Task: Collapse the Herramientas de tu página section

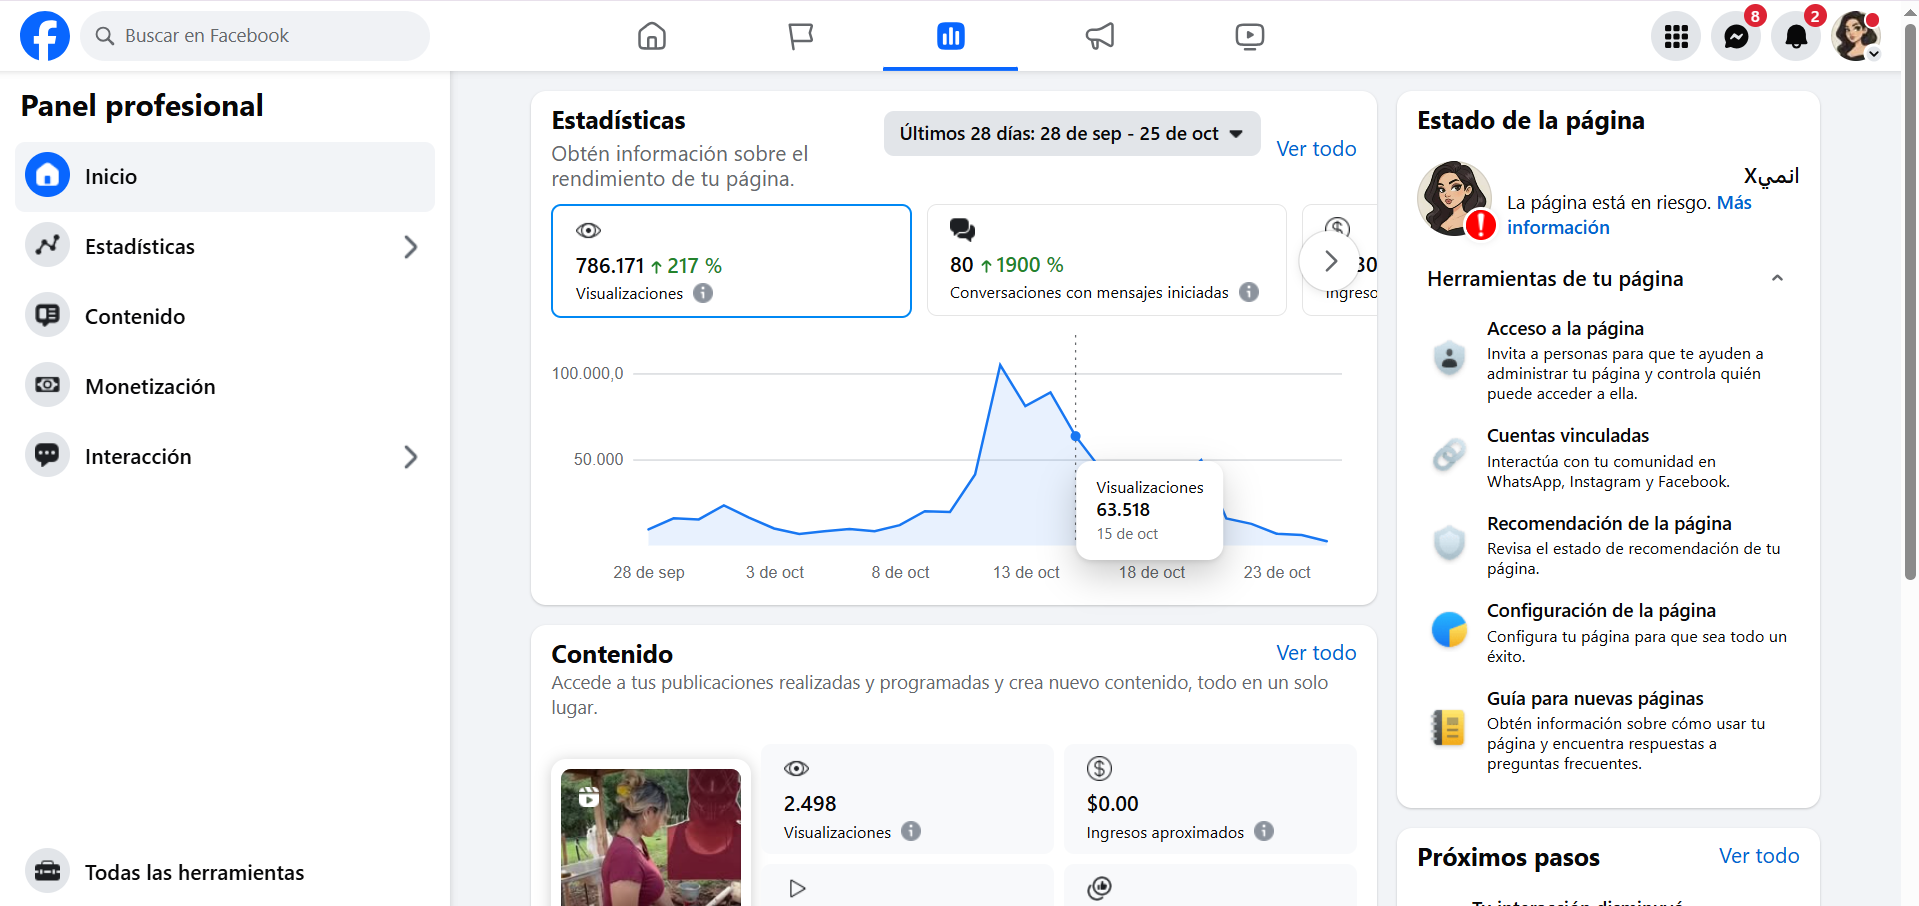Action: pyautogui.click(x=1777, y=279)
